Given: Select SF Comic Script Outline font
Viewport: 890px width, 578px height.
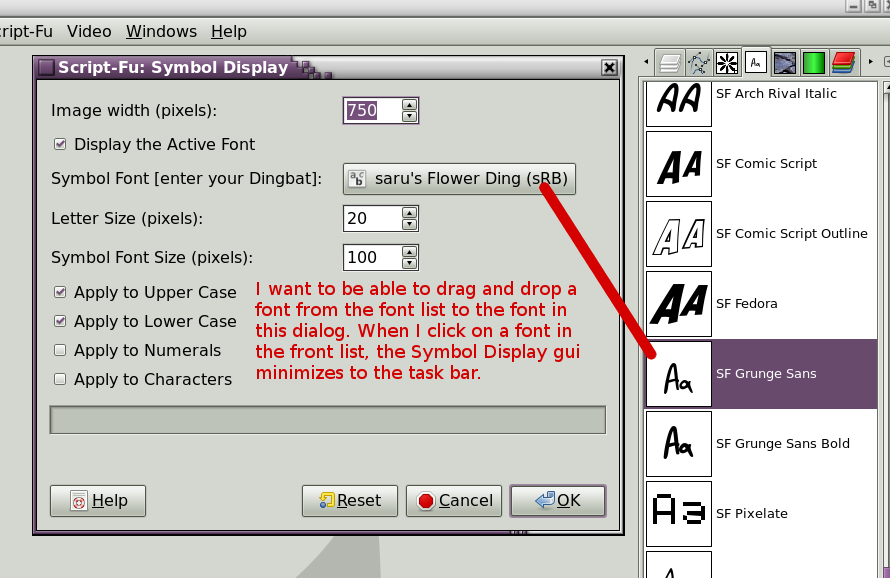Looking at the screenshot, I should click(761, 233).
